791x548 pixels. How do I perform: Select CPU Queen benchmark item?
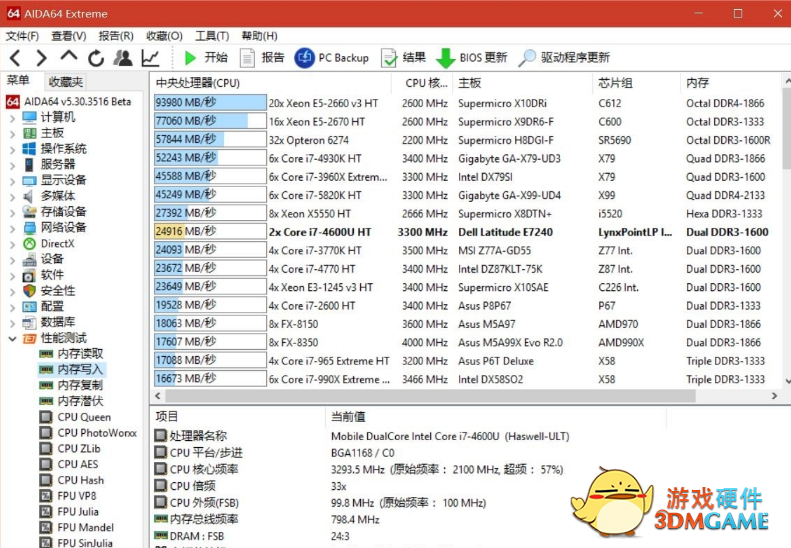84,417
